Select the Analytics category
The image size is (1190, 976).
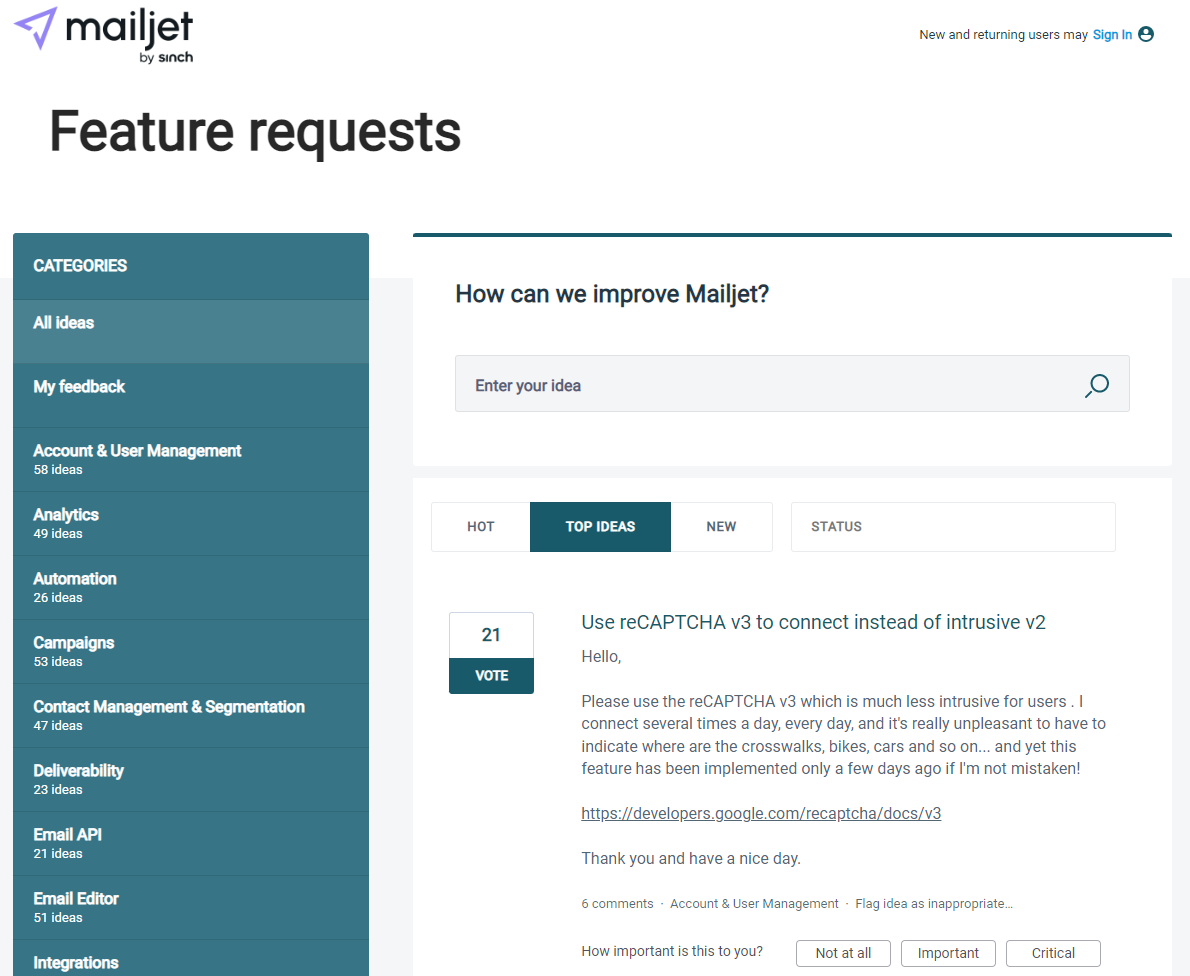click(190, 524)
